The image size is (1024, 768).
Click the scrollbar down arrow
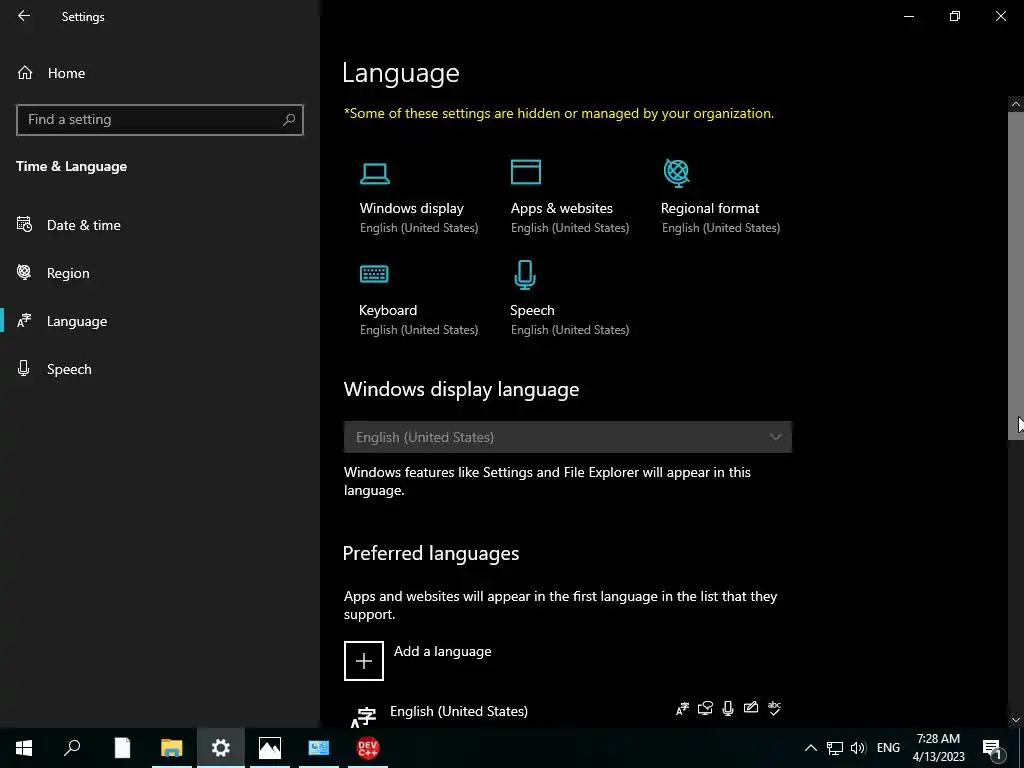click(1016, 720)
